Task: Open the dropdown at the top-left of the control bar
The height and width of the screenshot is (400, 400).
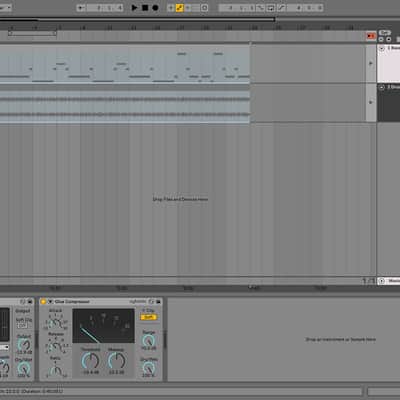Action: pos(5,8)
